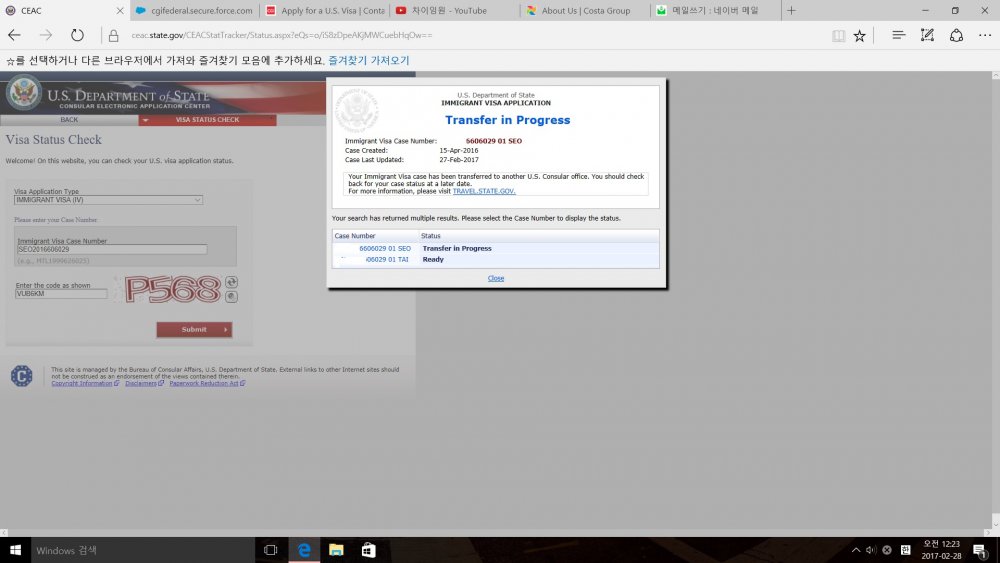Switch to cgifederal.secure.force.com tab
The width and height of the screenshot is (1000, 563).
[195, 11]
